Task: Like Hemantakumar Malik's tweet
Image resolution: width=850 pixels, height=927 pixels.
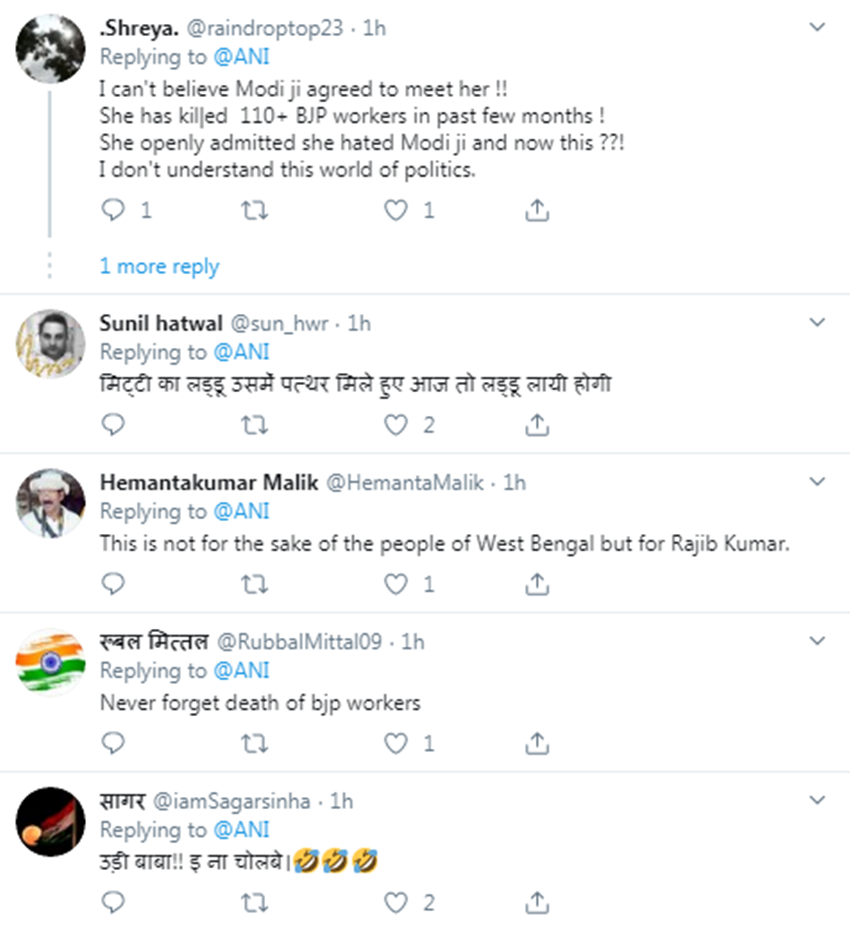Action: coord(397,583)
